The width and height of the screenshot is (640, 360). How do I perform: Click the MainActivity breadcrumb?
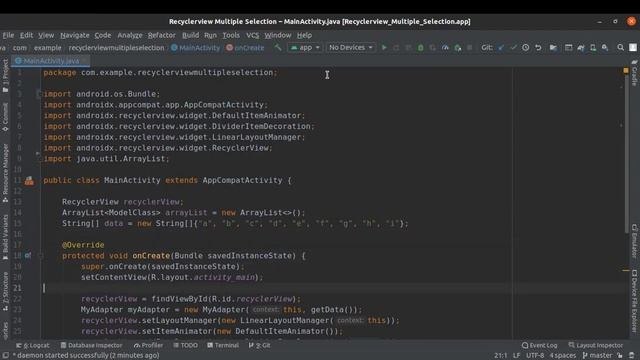click(196, 48)
